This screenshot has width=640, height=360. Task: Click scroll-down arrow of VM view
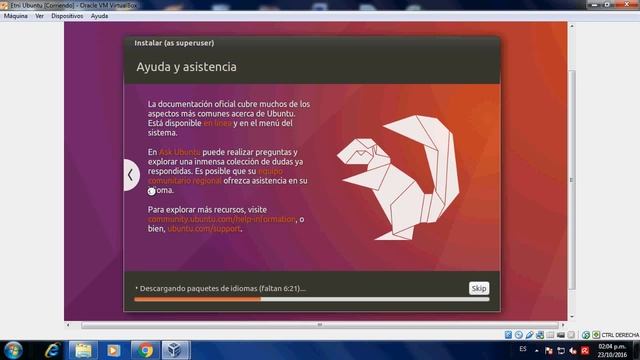coord(571,316)
